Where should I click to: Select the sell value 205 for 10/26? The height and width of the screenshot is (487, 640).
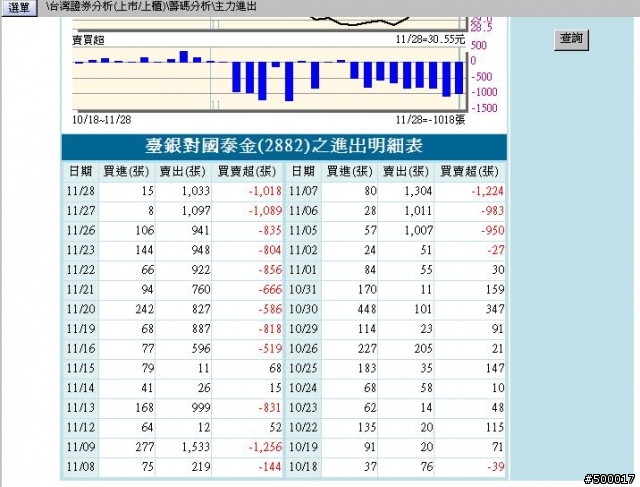423,349
